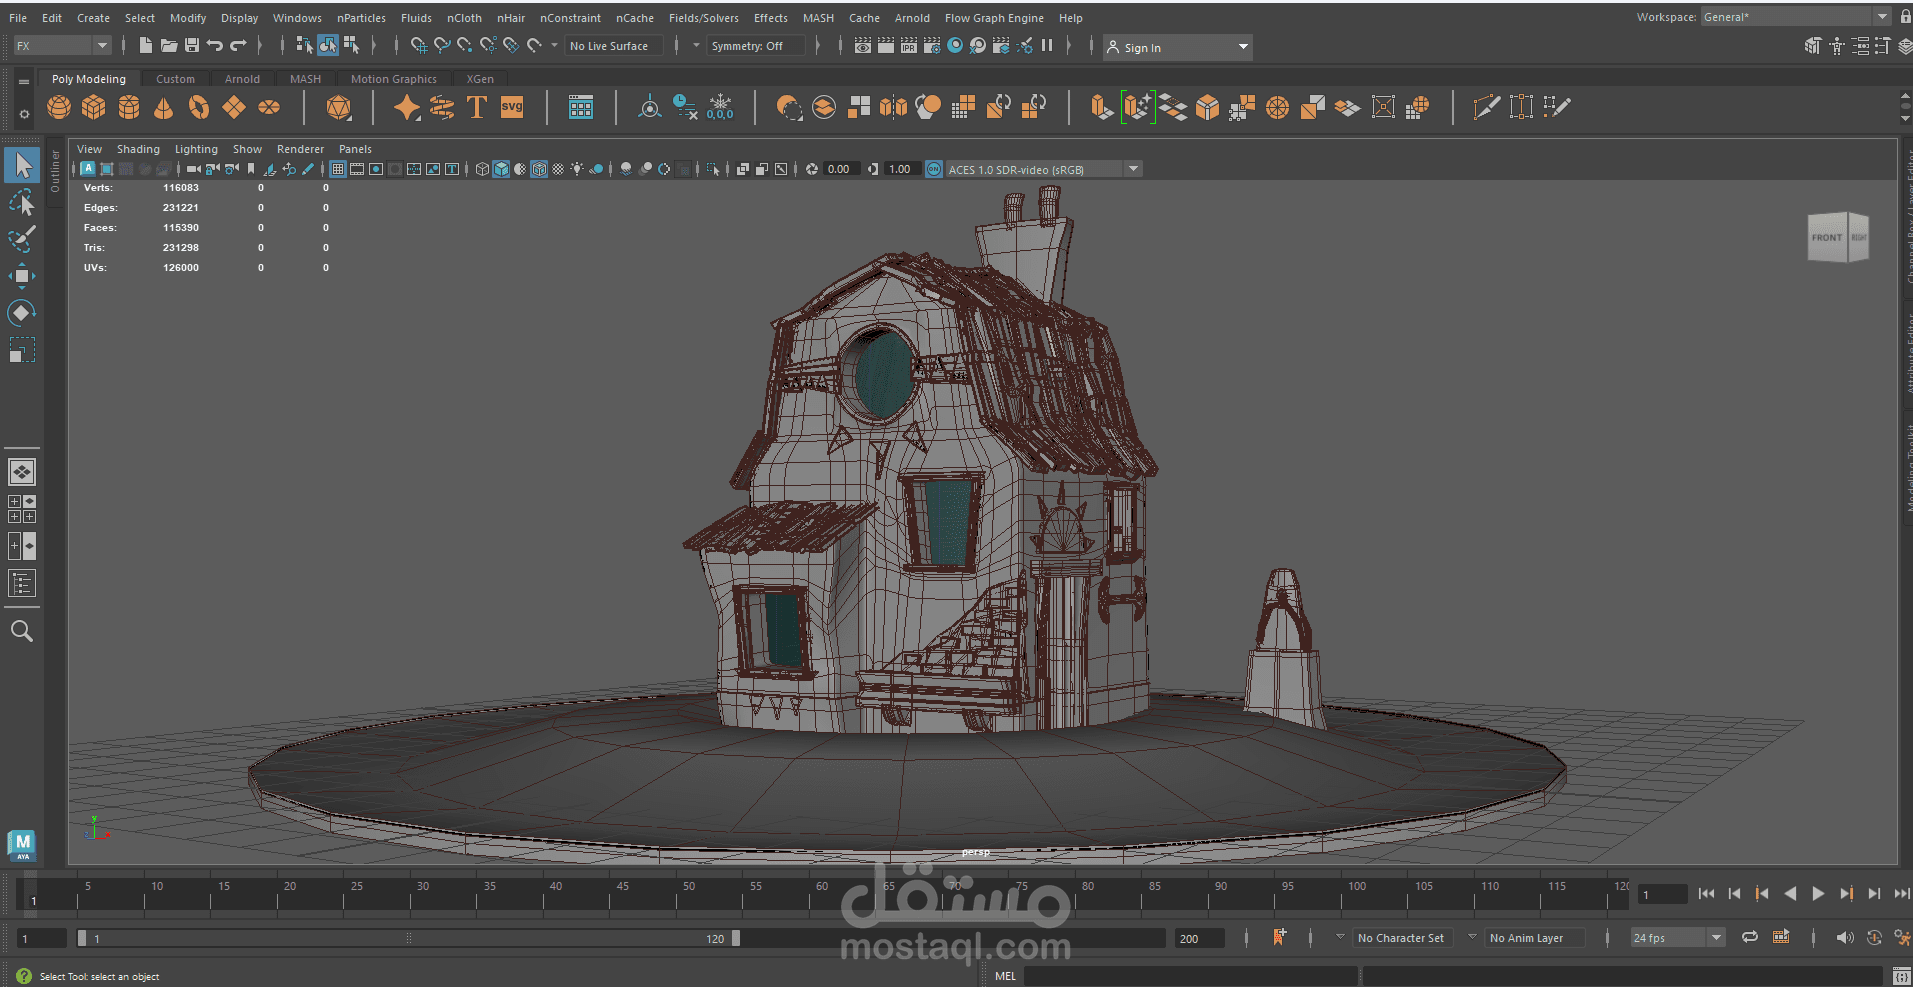Viewport: 1913px width, 987px height.
Task: Open the SVG tool on the shelf
Action: point(511,106)
